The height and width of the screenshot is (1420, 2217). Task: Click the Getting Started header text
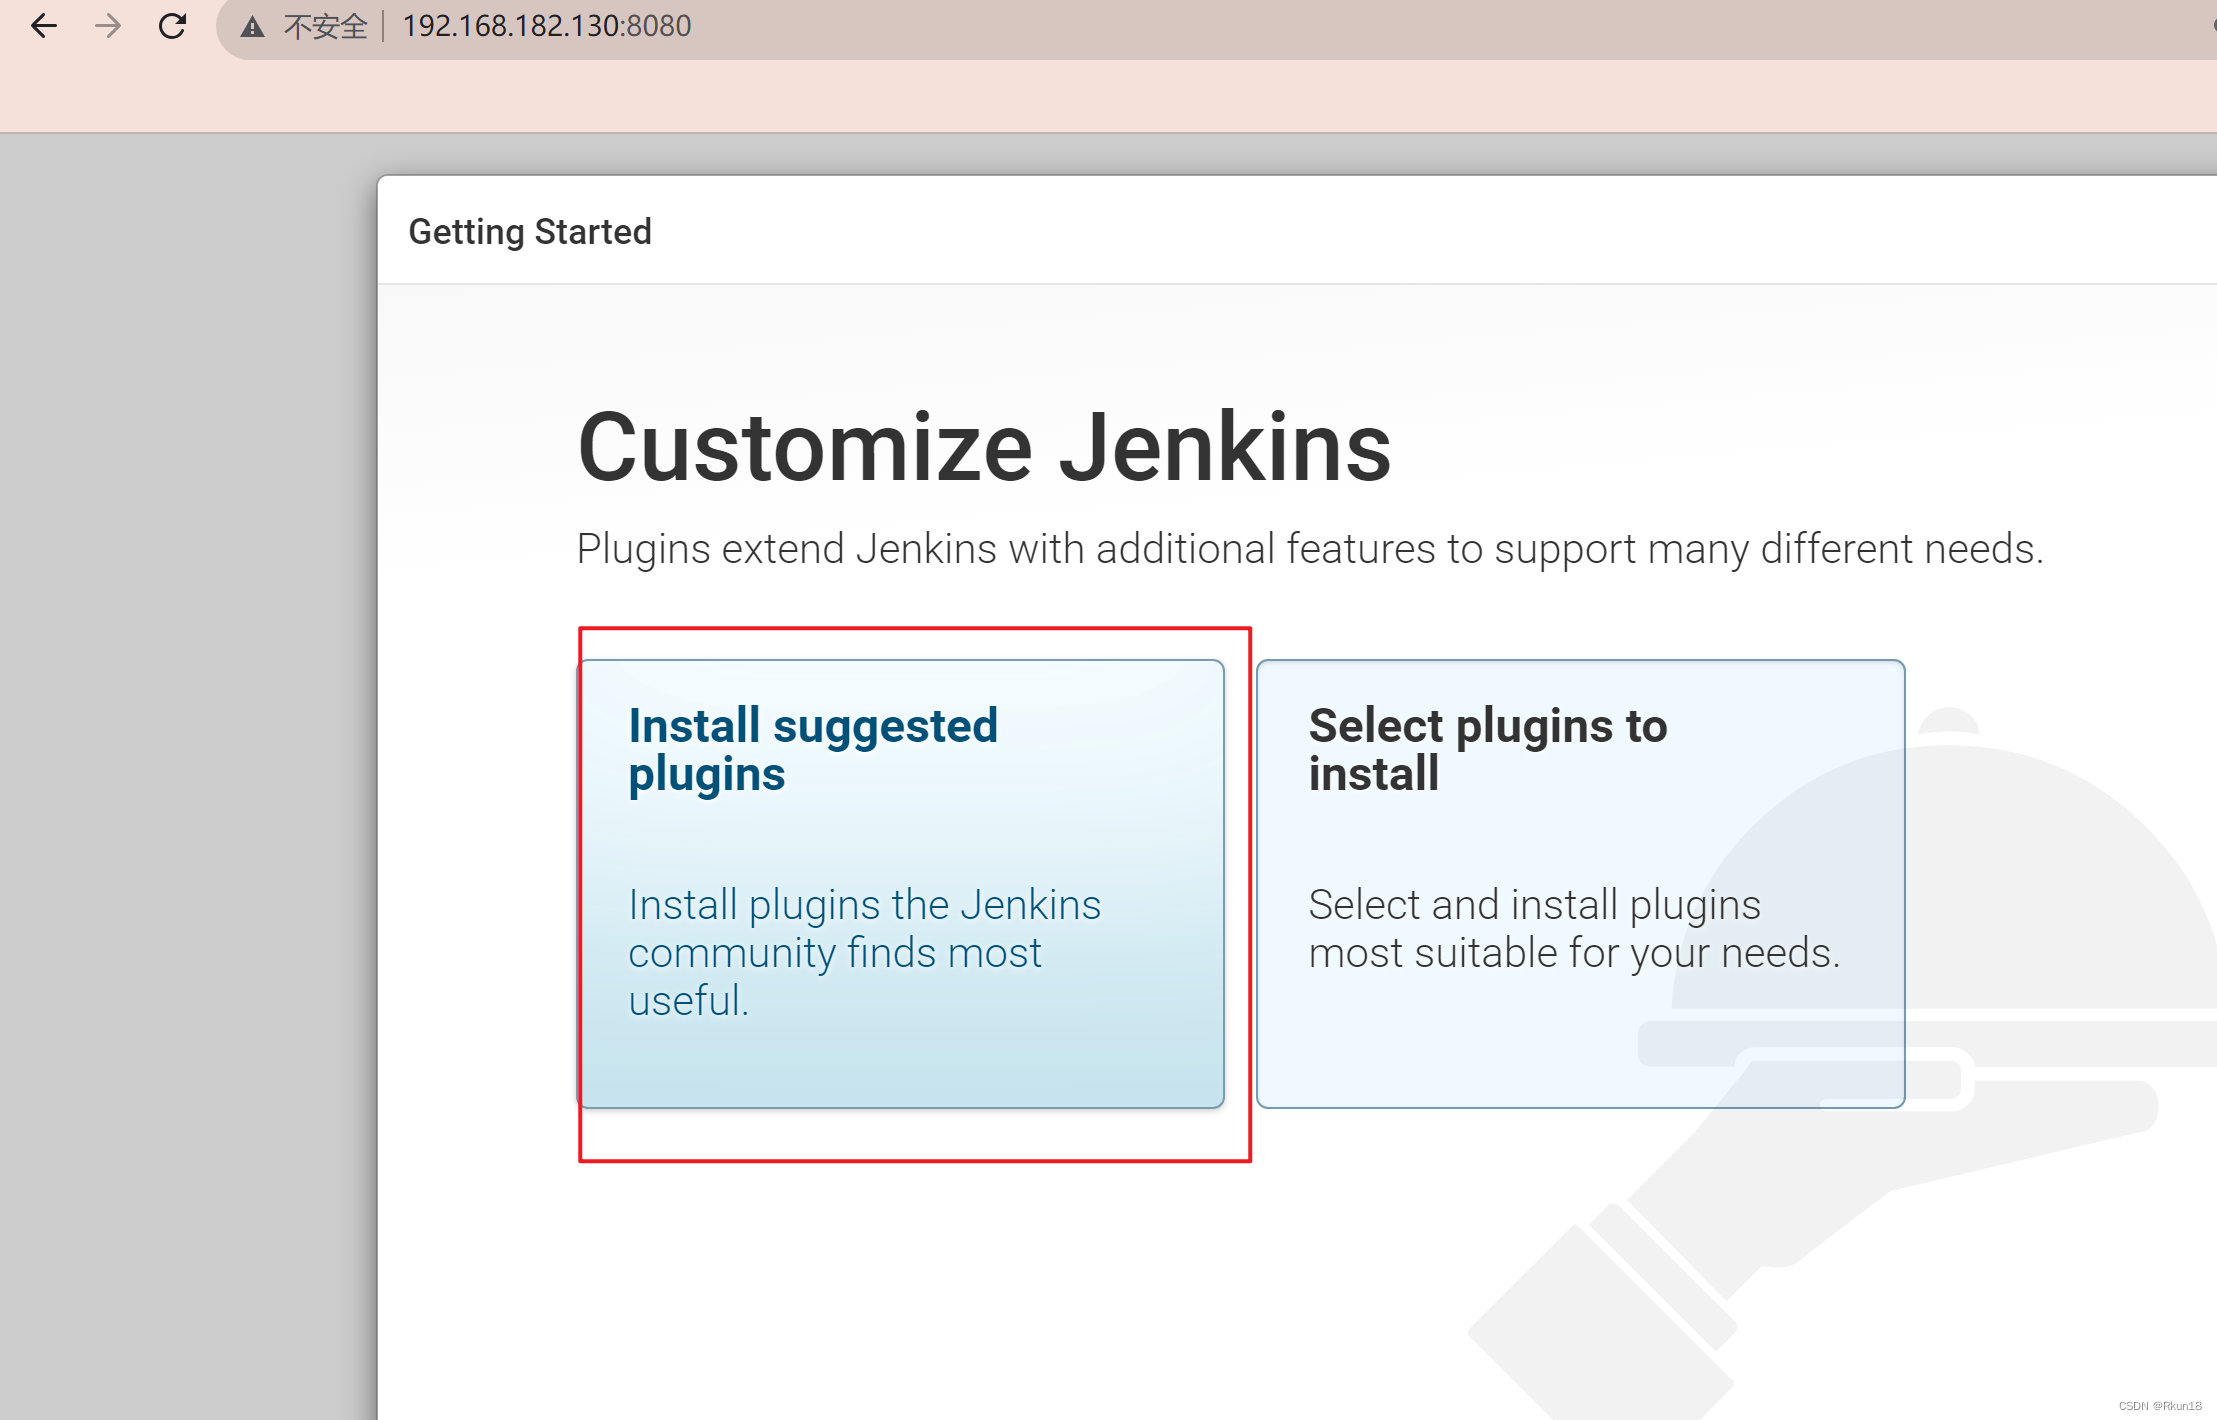pos(530,232)
